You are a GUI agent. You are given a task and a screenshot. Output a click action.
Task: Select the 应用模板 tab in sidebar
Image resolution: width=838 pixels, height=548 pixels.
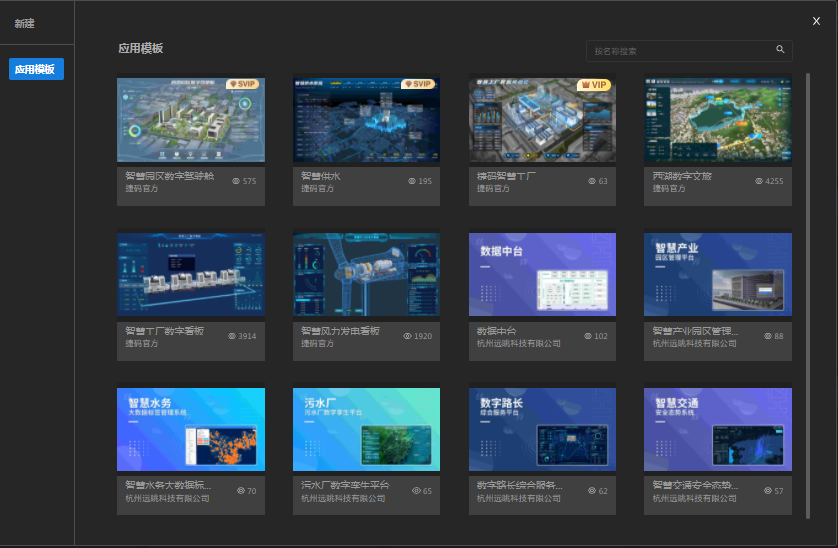coord(36,69)
